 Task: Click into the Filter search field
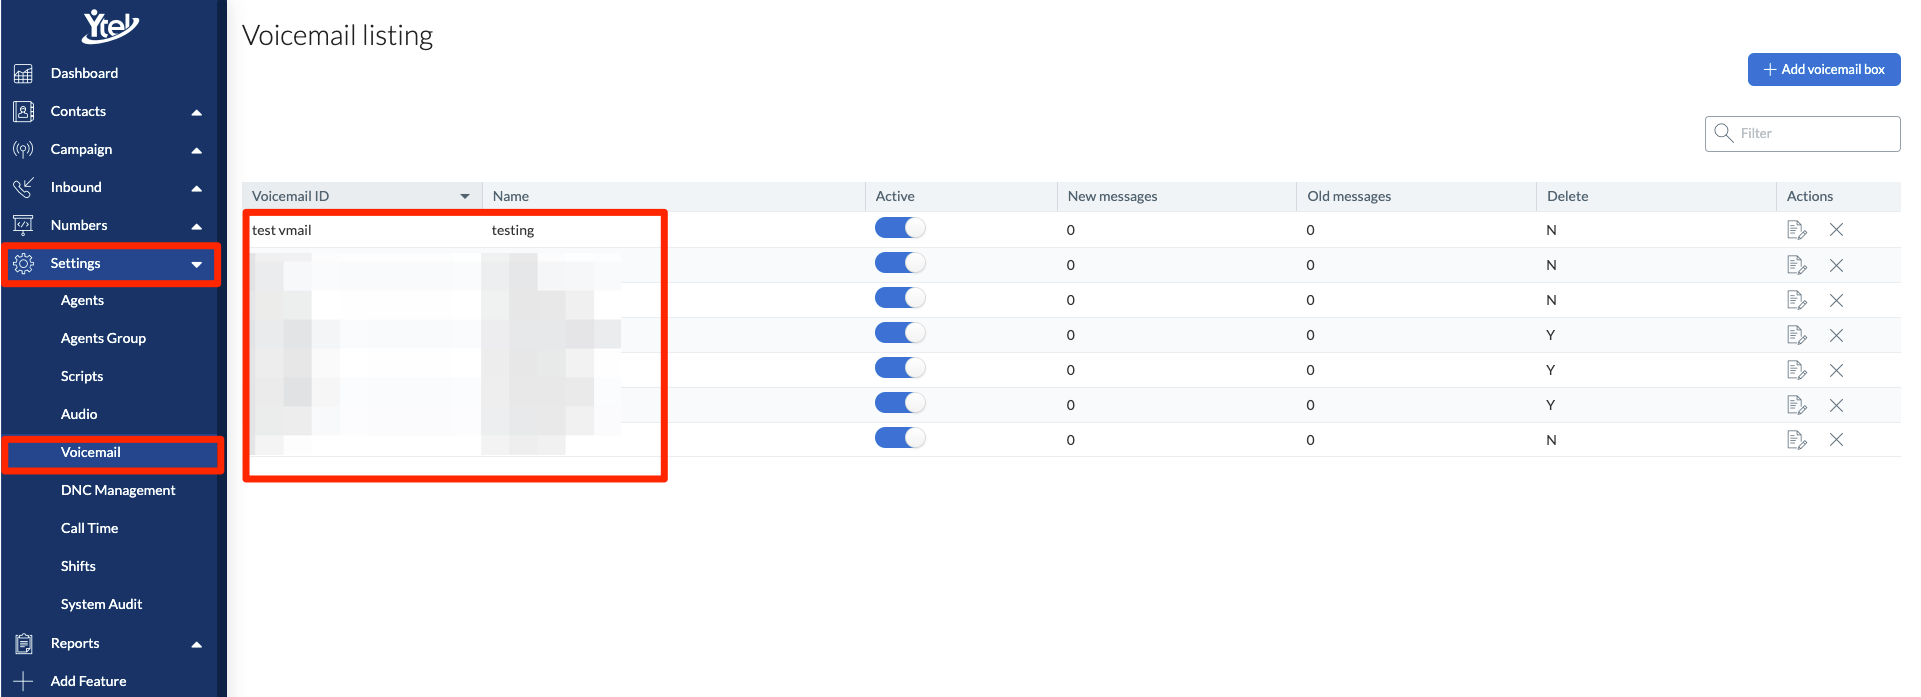(x=1803, y=134)
